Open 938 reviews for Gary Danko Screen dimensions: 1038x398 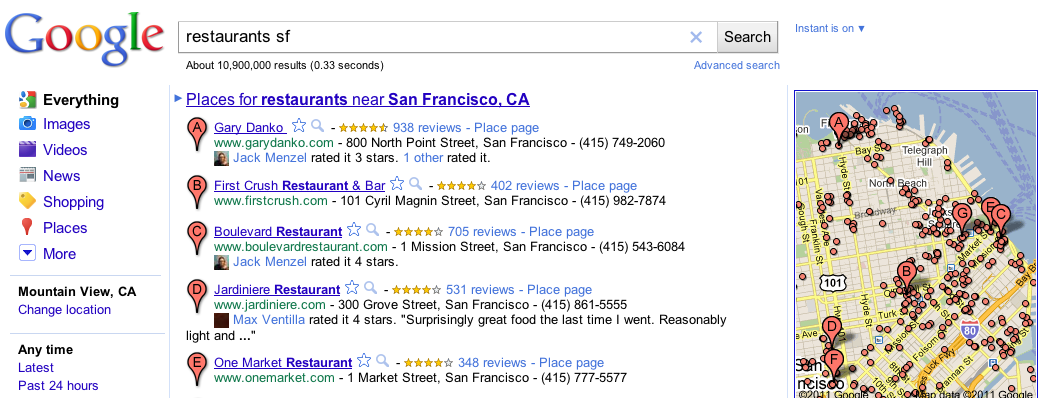pyautogui.click(x=426, y=127)
